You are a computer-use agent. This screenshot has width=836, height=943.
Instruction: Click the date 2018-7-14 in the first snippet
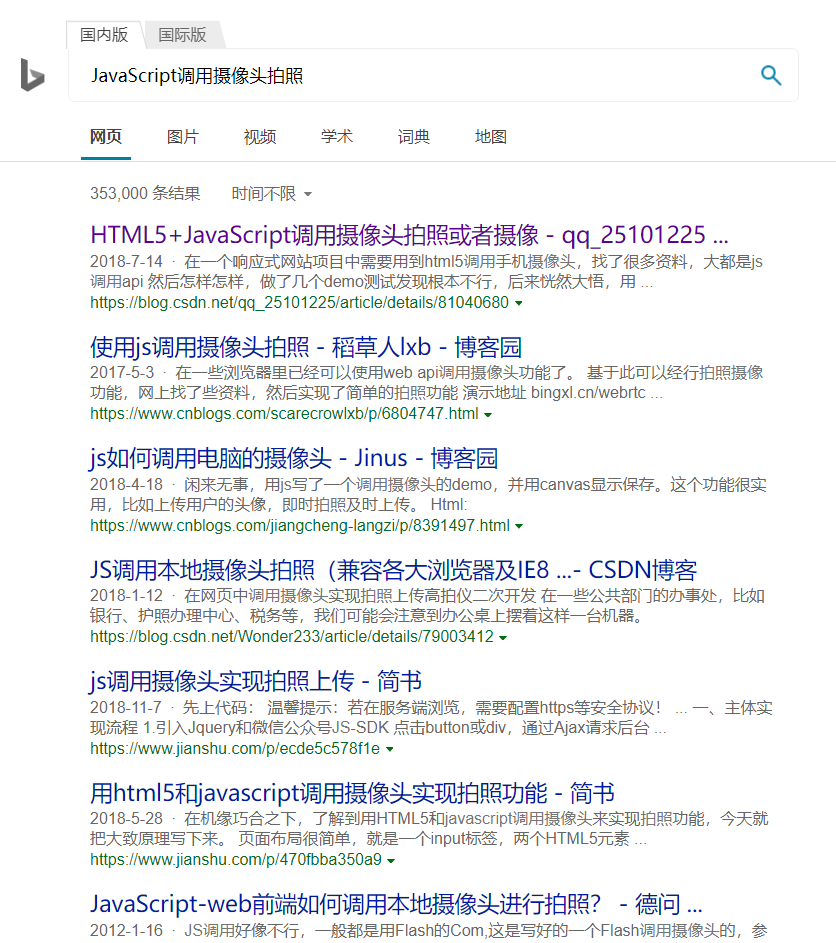pos(126,262)
